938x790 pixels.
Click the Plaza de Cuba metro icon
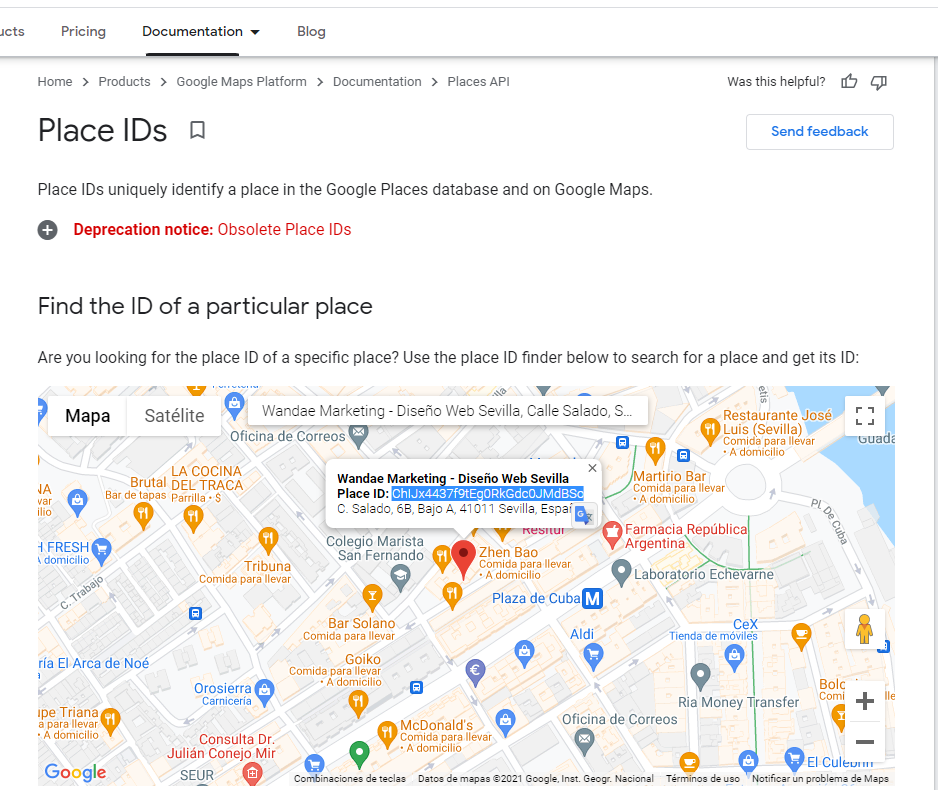click(x=592, y=598)
